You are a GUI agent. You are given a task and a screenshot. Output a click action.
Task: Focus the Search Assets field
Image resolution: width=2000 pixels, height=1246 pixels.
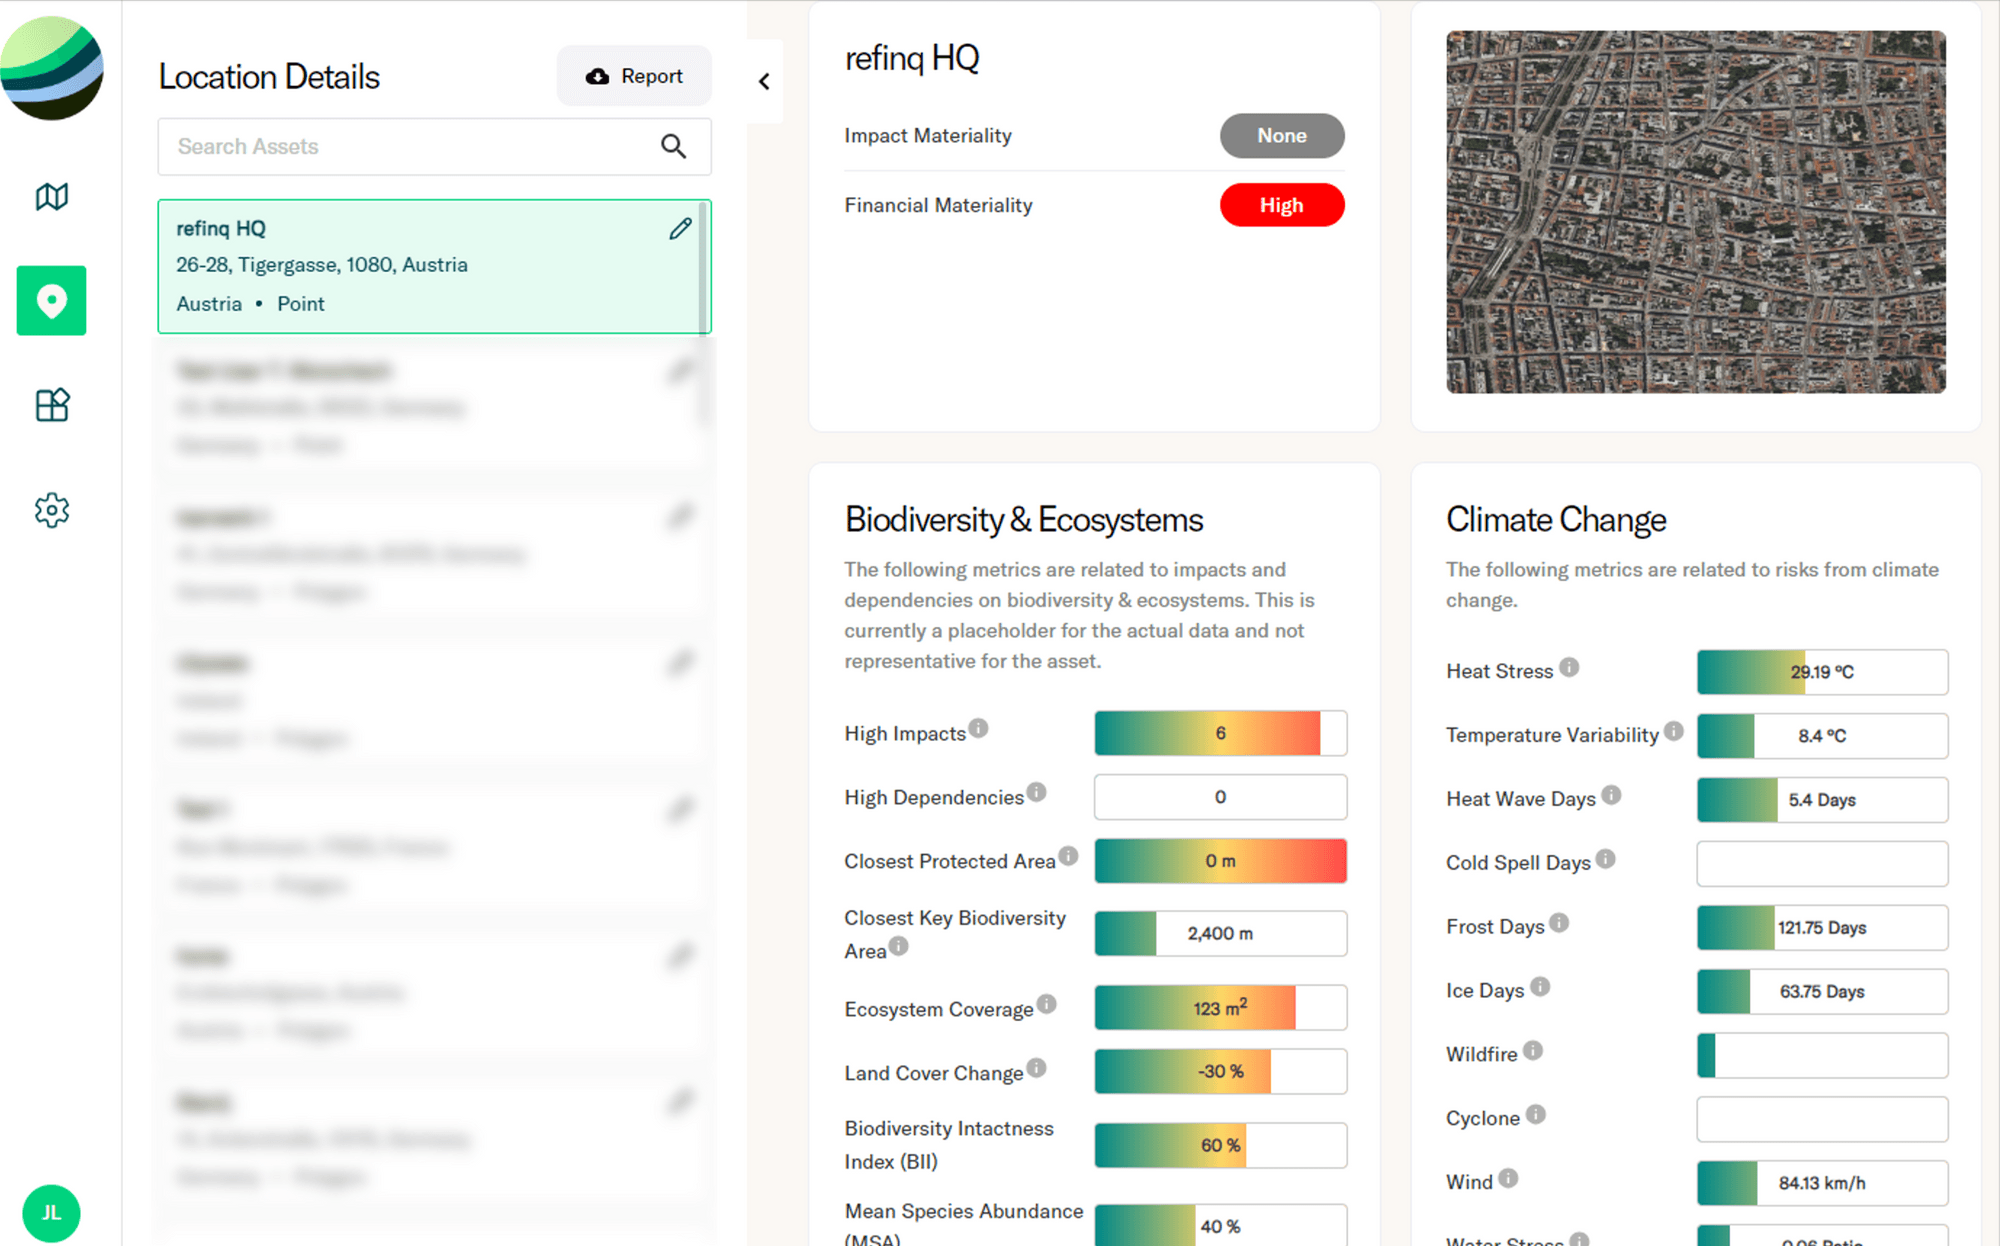(434, 147)
